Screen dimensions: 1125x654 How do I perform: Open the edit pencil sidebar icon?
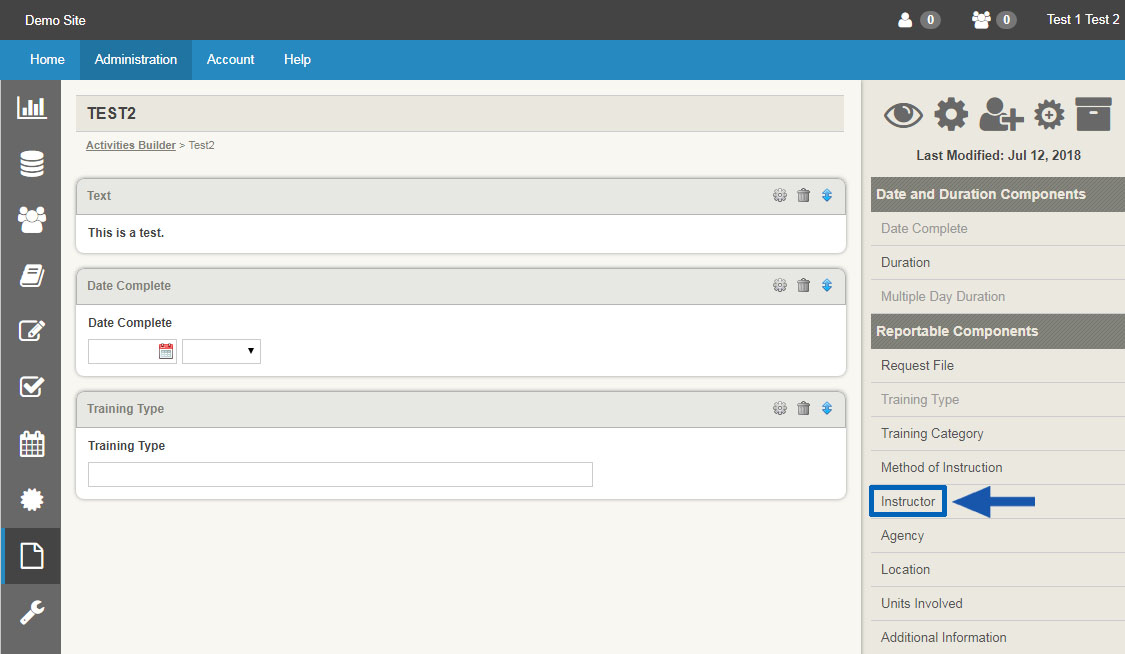[x=32, y=331]
